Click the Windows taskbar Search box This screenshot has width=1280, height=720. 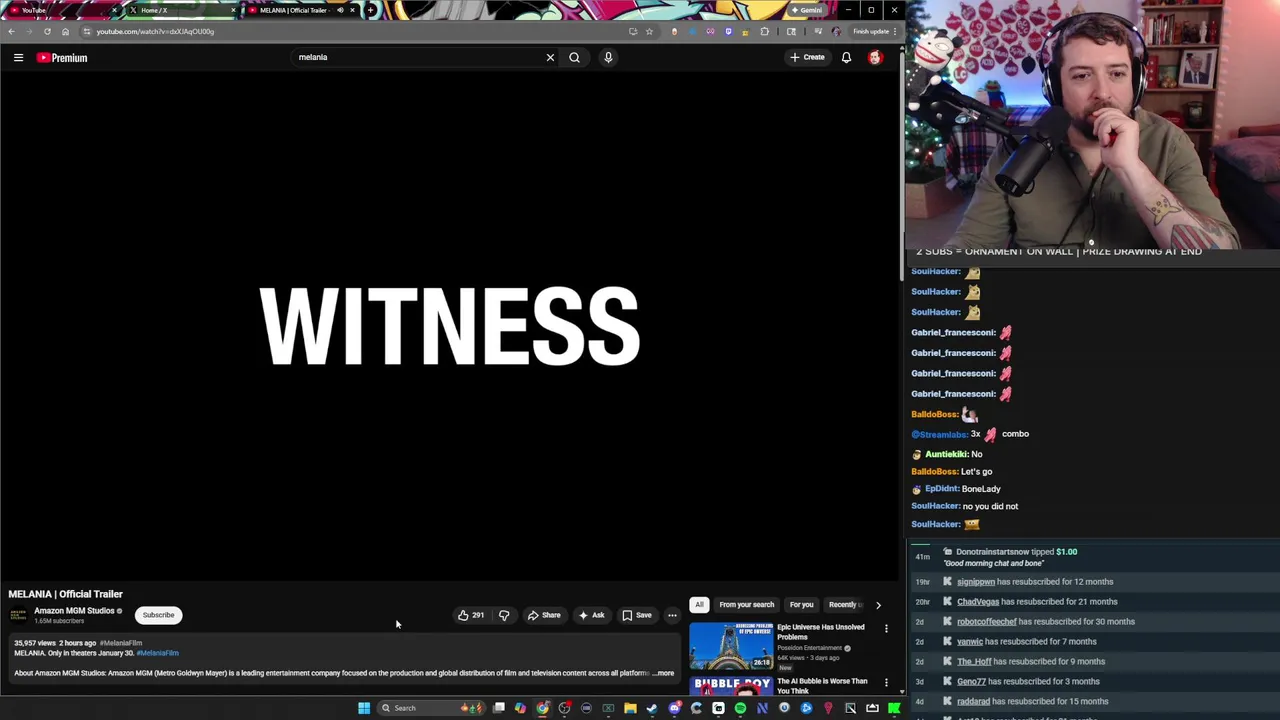pyautogui.click(x=430, y=708)
